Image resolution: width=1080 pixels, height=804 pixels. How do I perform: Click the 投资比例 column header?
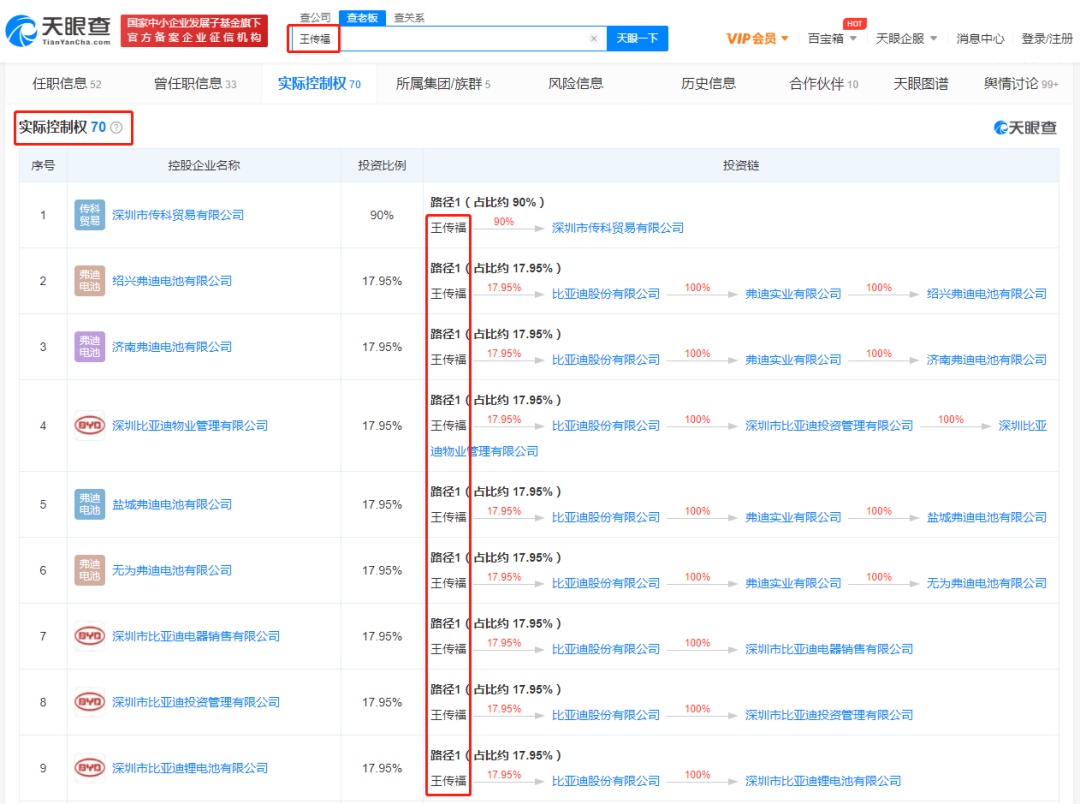[382, 165]
